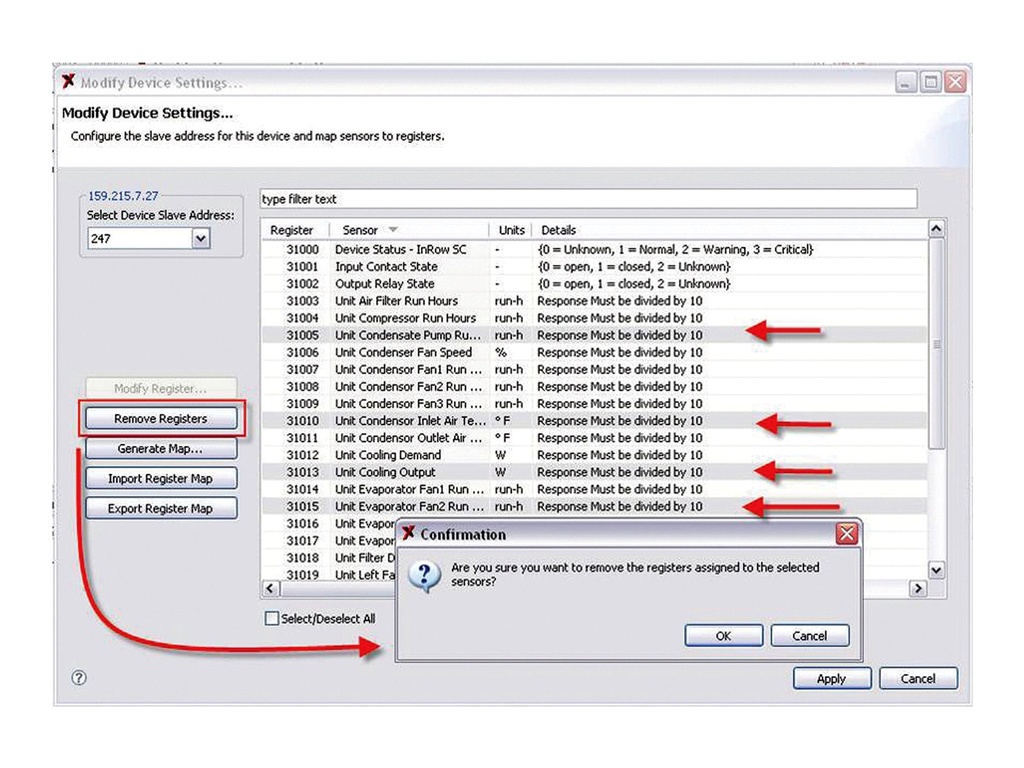Click the scrollbar up arrow on register list
Screen dimensions: 1024x768
point(935,230)
